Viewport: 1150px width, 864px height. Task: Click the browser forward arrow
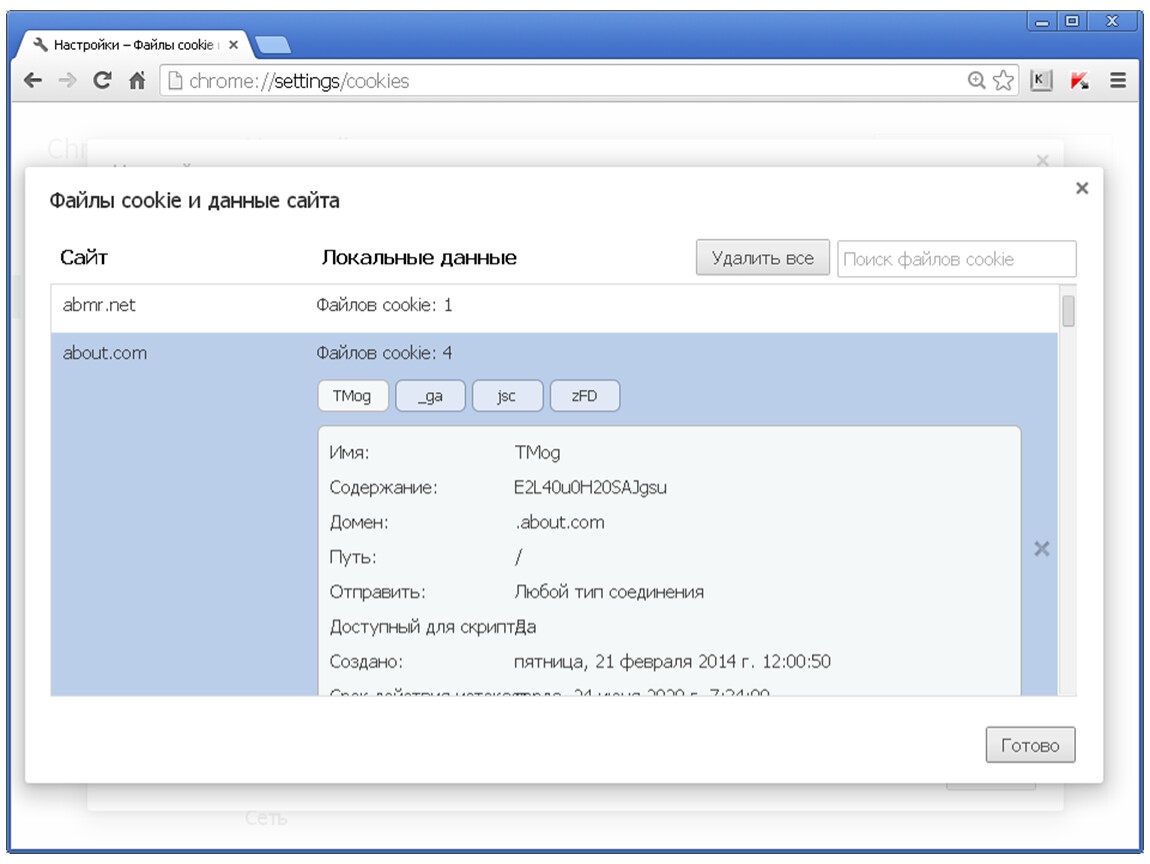pyautogui.click(x=67, y=80)
